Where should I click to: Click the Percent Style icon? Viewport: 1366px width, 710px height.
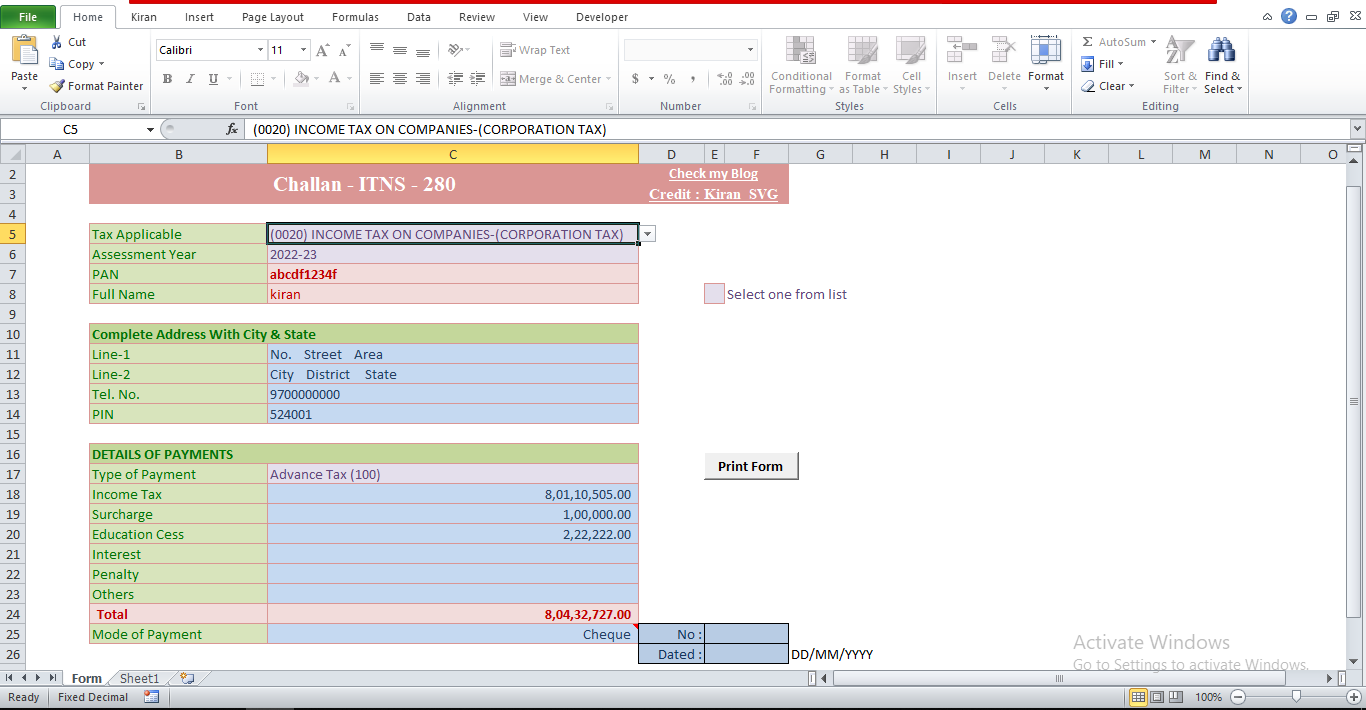[x=668, y=78]
